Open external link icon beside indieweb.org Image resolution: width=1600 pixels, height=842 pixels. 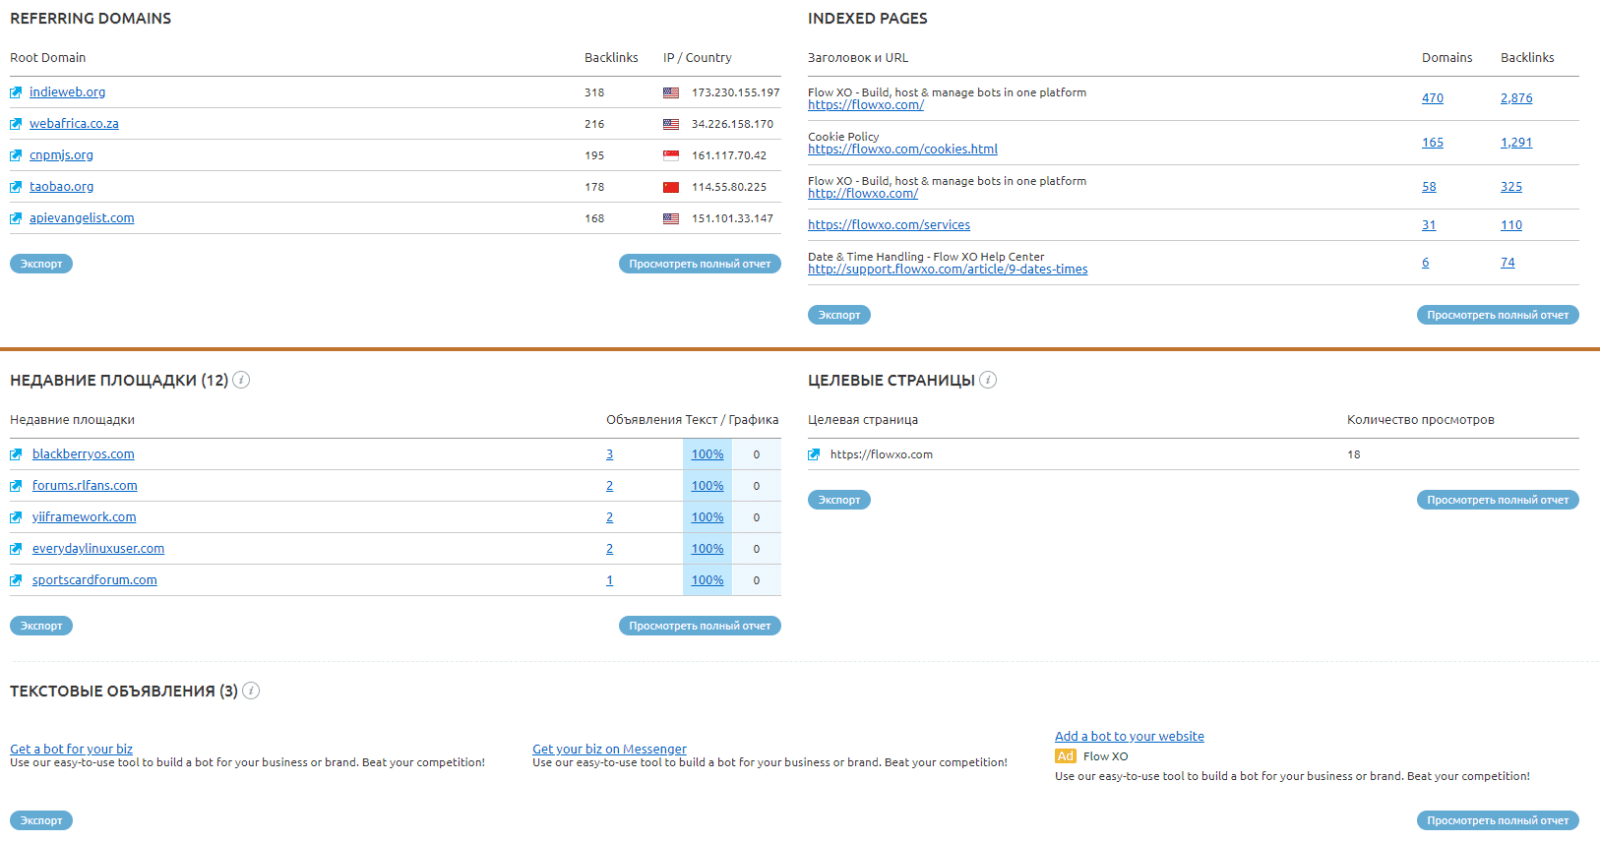pos(16,93)
